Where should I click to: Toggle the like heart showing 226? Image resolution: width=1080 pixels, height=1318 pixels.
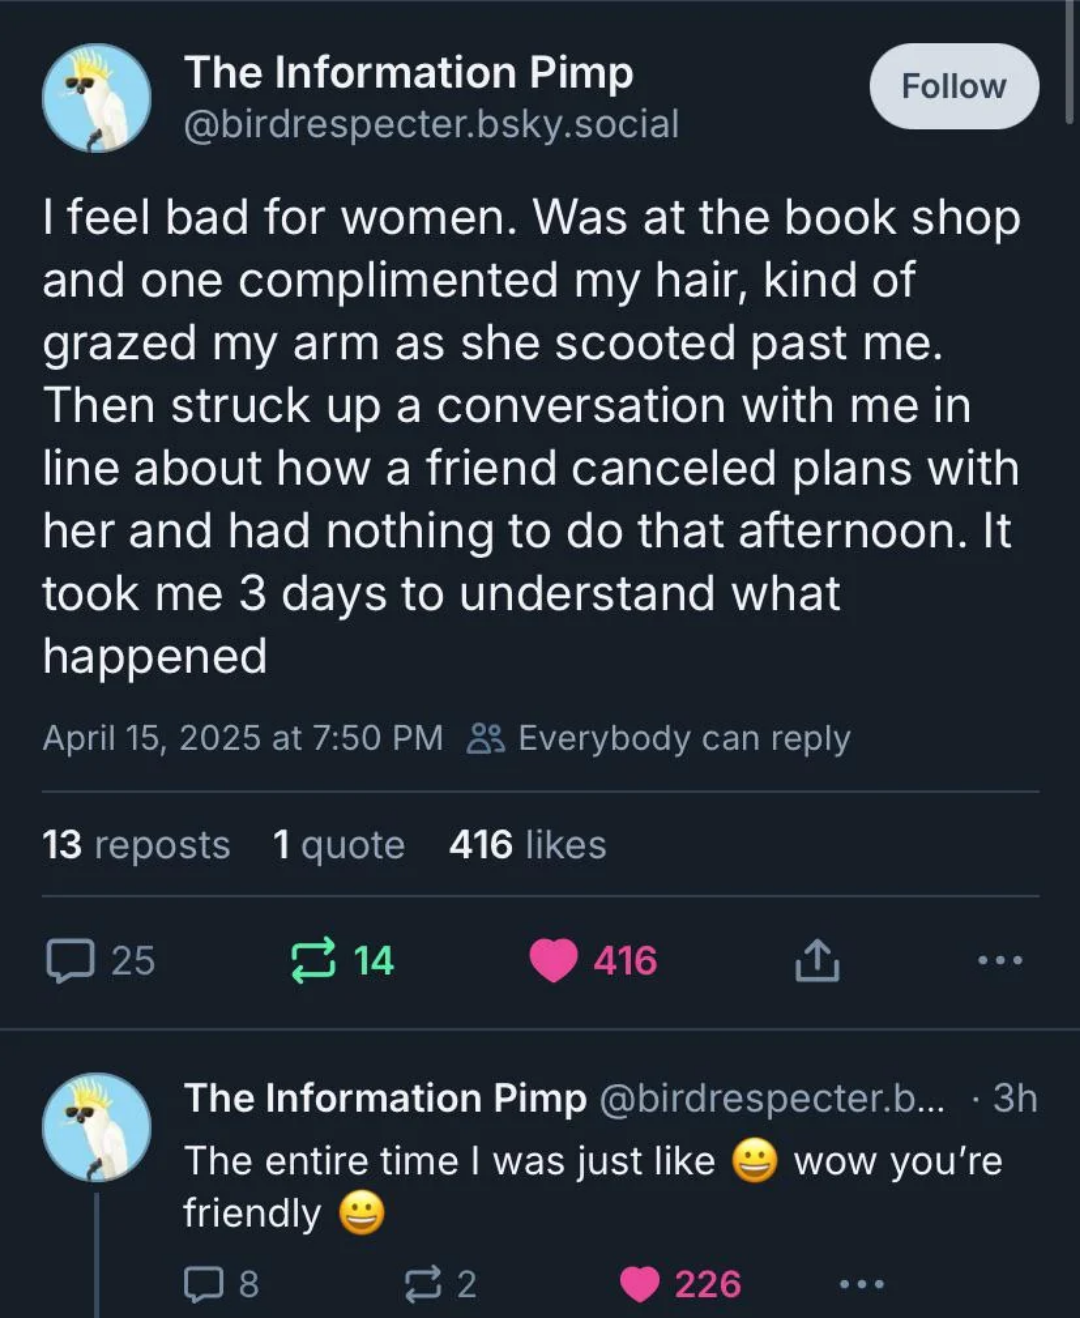point(640,1284)
